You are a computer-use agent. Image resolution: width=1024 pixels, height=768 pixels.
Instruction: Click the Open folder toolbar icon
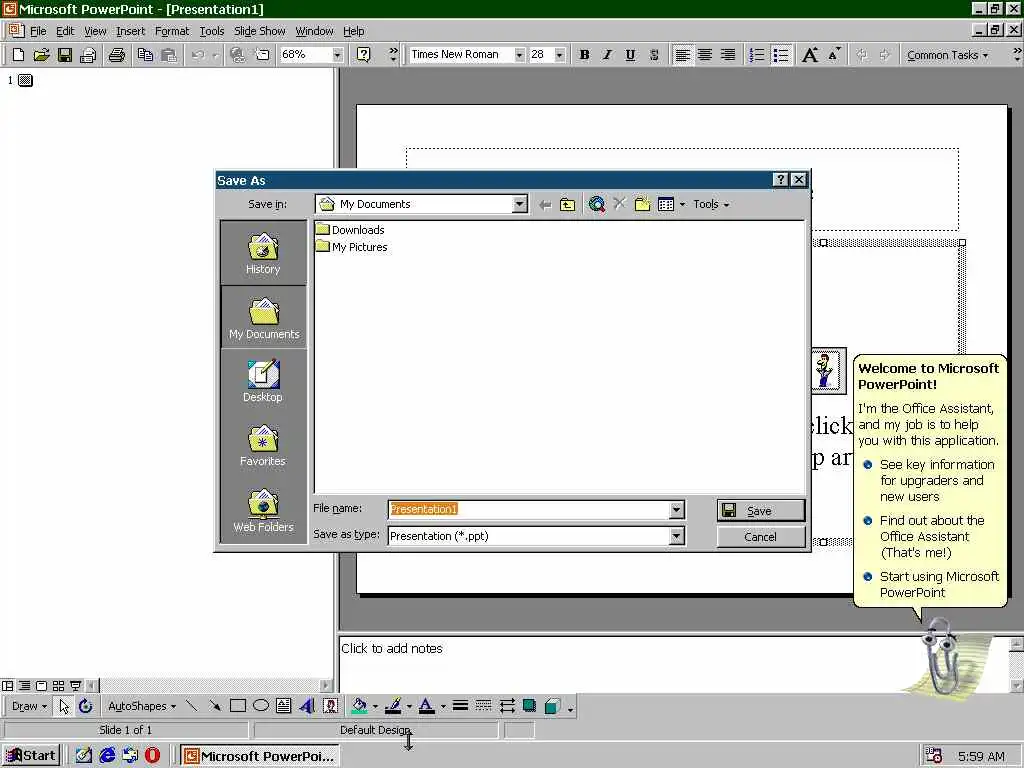(41, 55)
